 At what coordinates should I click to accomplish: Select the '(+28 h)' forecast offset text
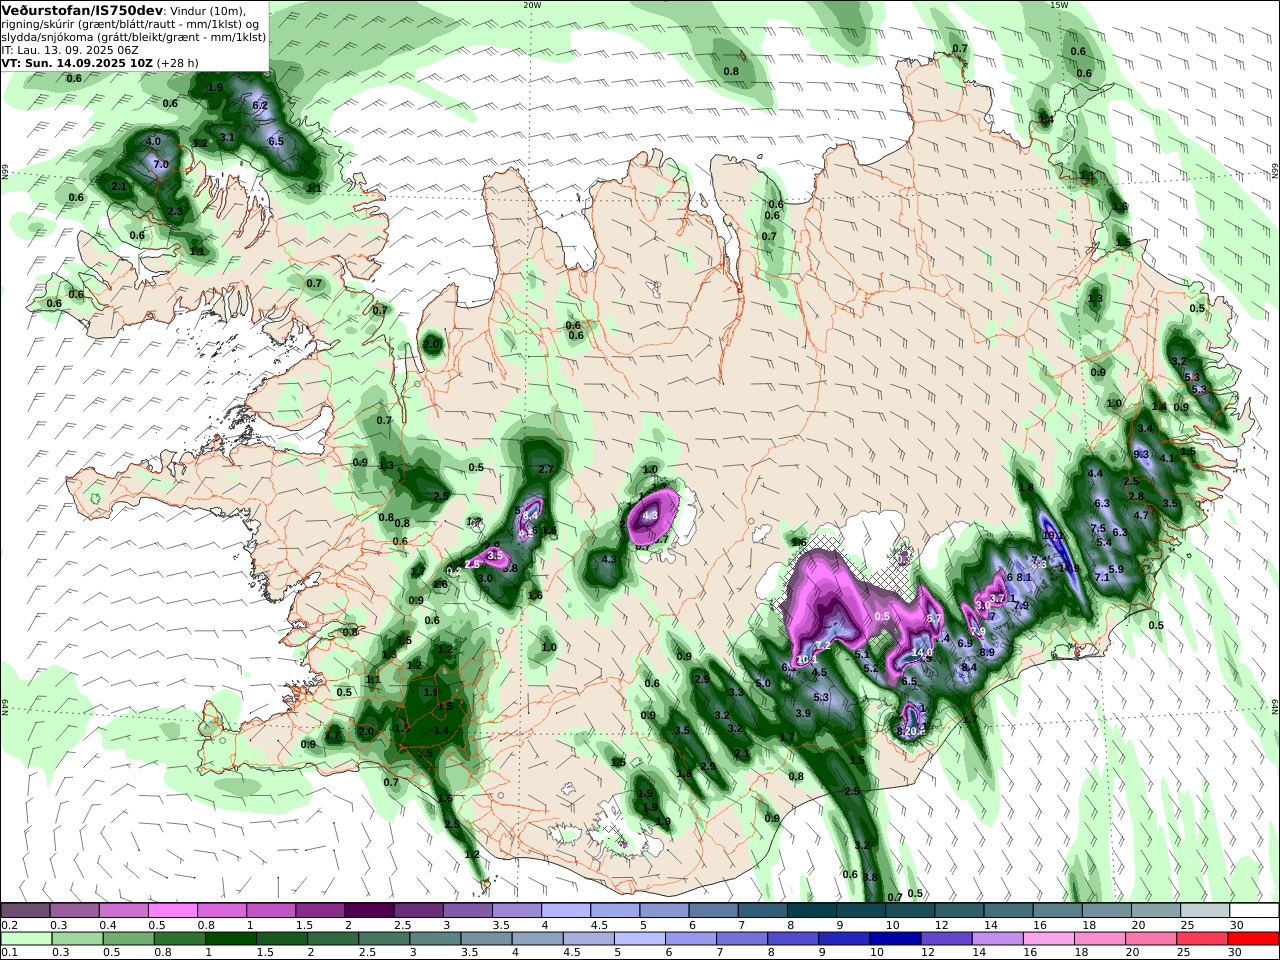178,62
